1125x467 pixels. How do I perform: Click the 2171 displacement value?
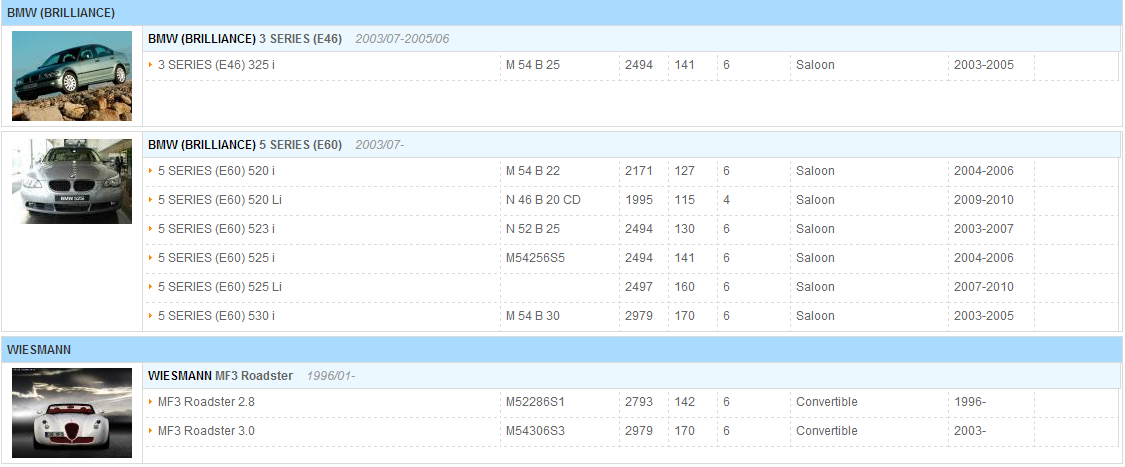coord(639,171)
